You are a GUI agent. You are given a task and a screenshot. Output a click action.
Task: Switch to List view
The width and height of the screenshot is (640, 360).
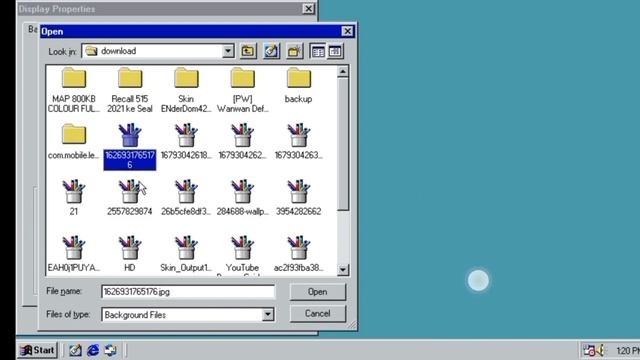tap(318, 51)
